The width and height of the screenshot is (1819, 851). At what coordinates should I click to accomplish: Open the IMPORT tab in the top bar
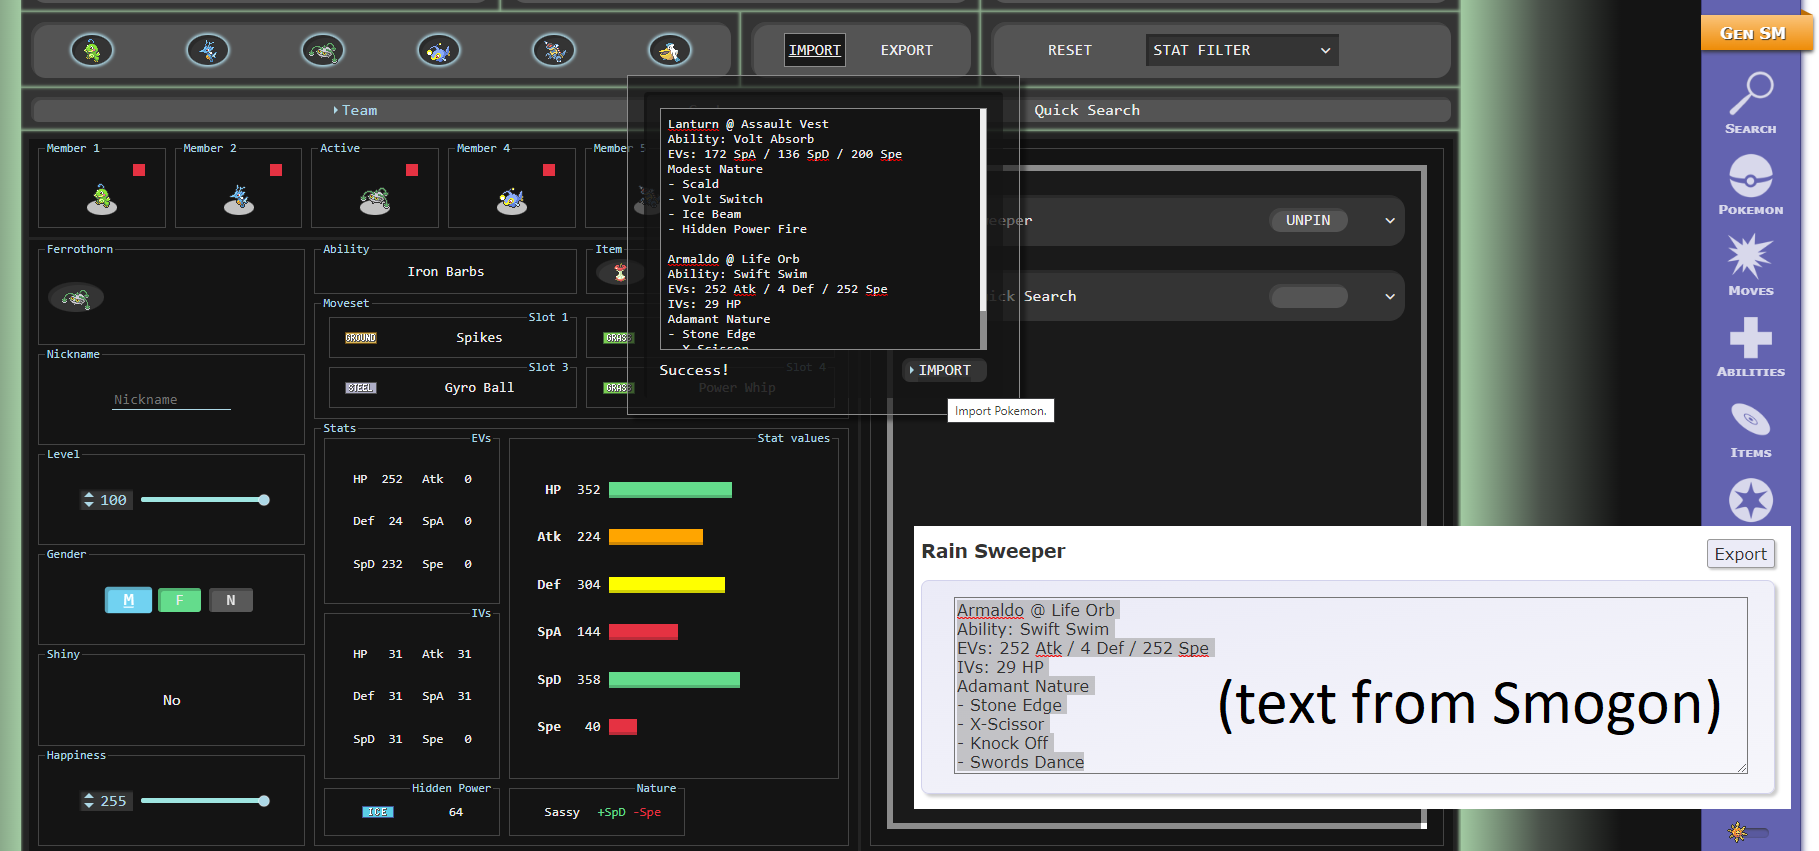click(815, 50)
